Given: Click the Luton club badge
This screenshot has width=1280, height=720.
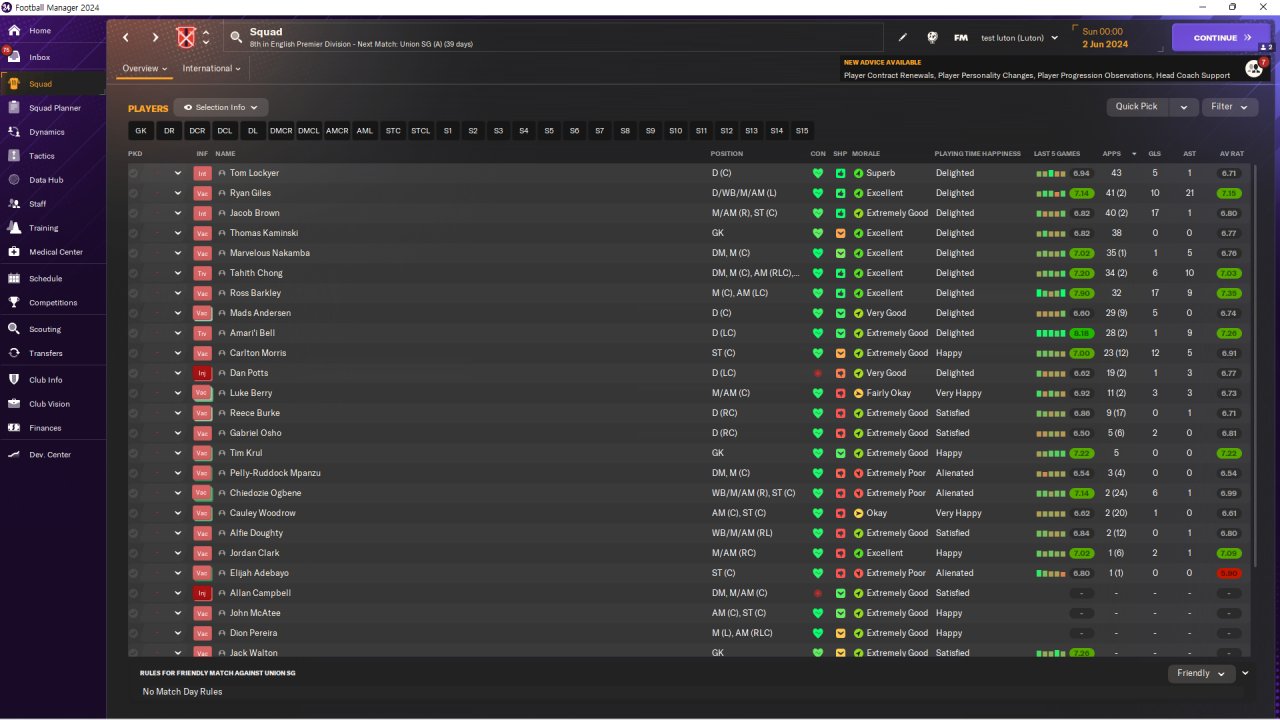Looking at the screenshot, I should pyautogui.click(x=185, y=38).
